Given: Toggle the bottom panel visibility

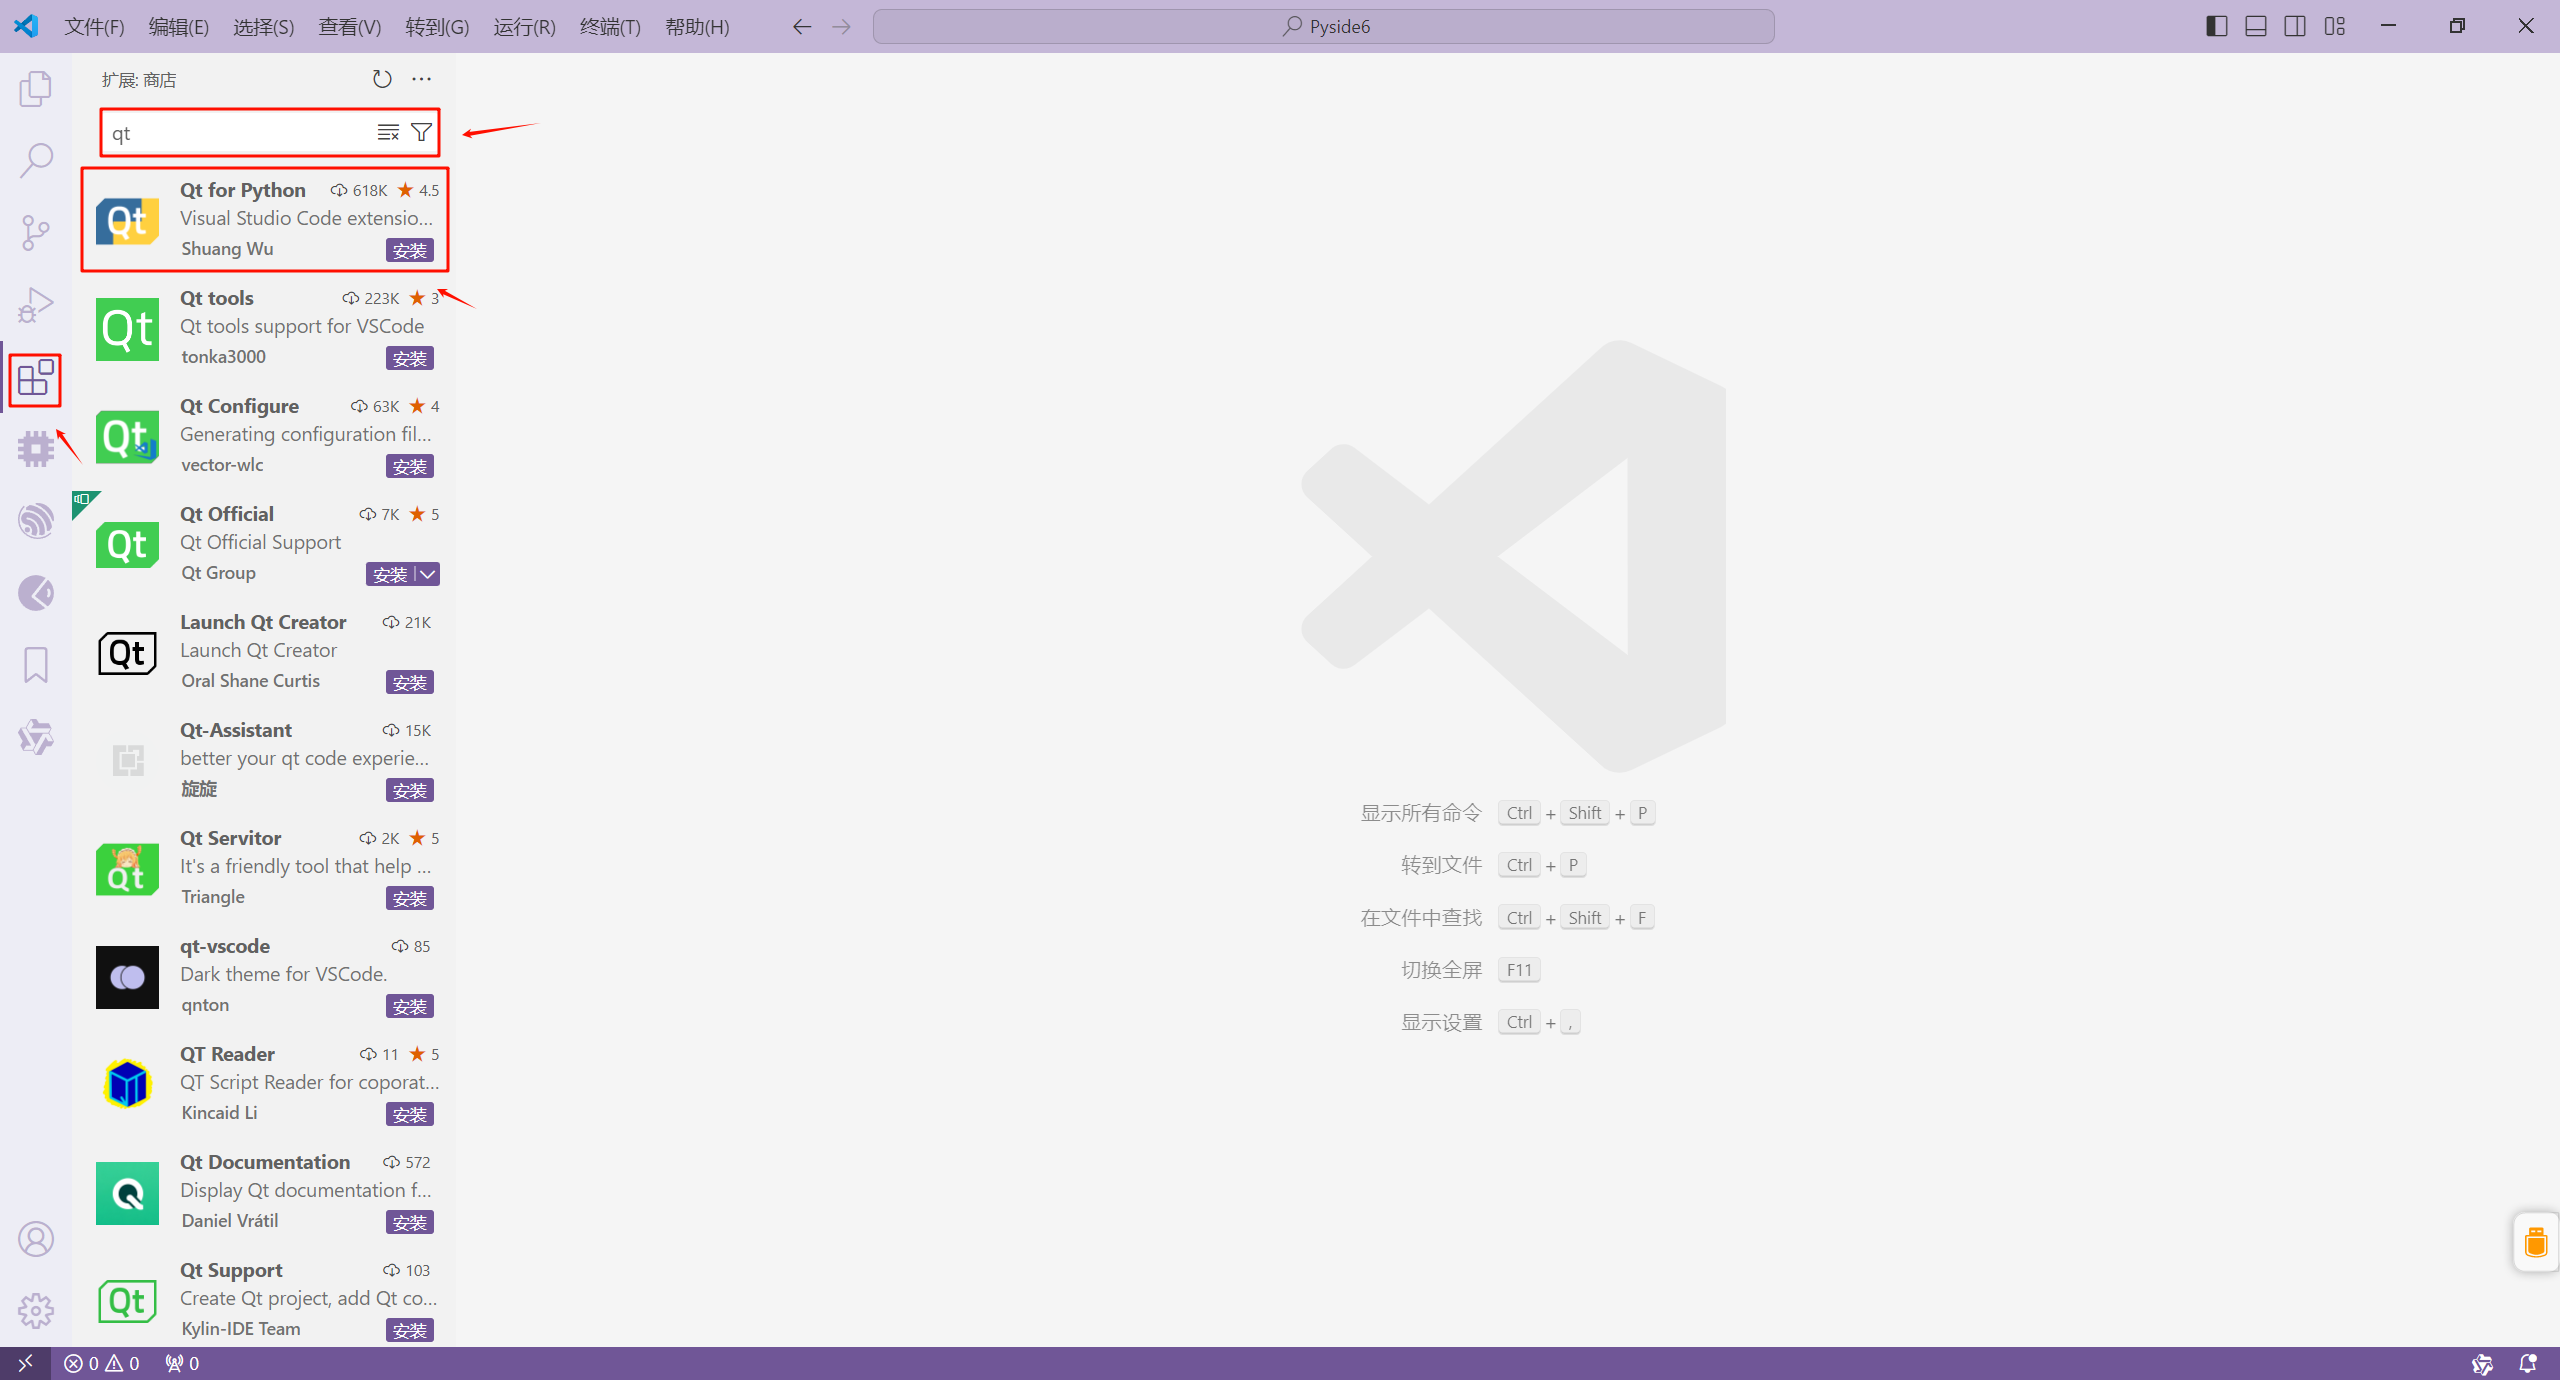Looking at the screenshot, I should [2255, 26].
